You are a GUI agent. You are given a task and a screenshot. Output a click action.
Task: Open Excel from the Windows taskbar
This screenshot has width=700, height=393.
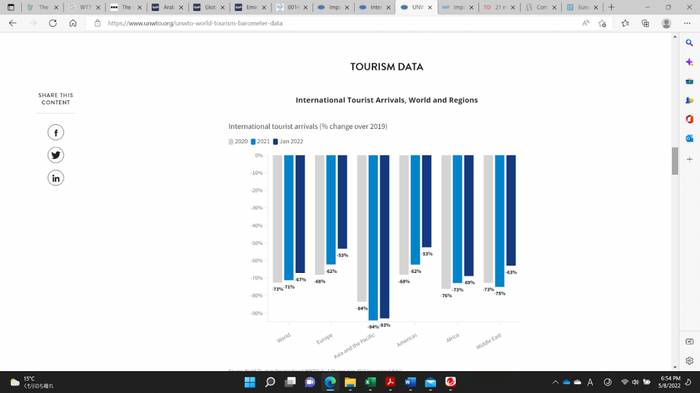pyautogui.click(x=370, y=382)
